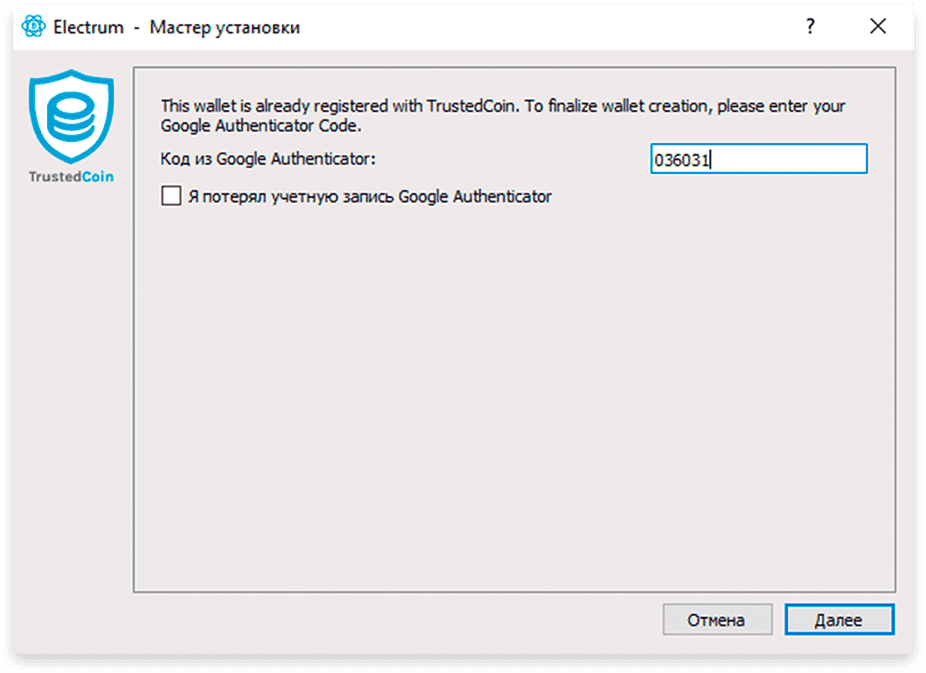This screenshot has width=926, height=673.
Task: Click the 'Код из Google Authenticator:' label
Action: coord(268,159)
